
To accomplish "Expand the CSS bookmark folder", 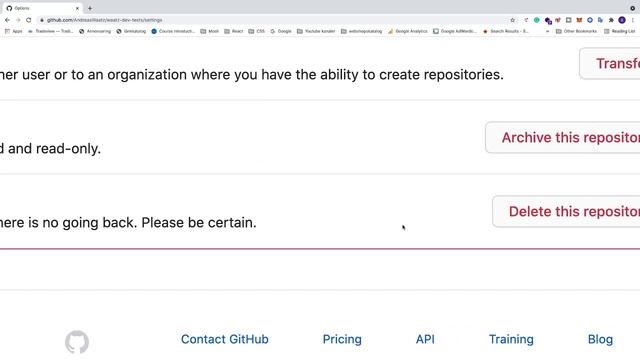I will 257,31.
